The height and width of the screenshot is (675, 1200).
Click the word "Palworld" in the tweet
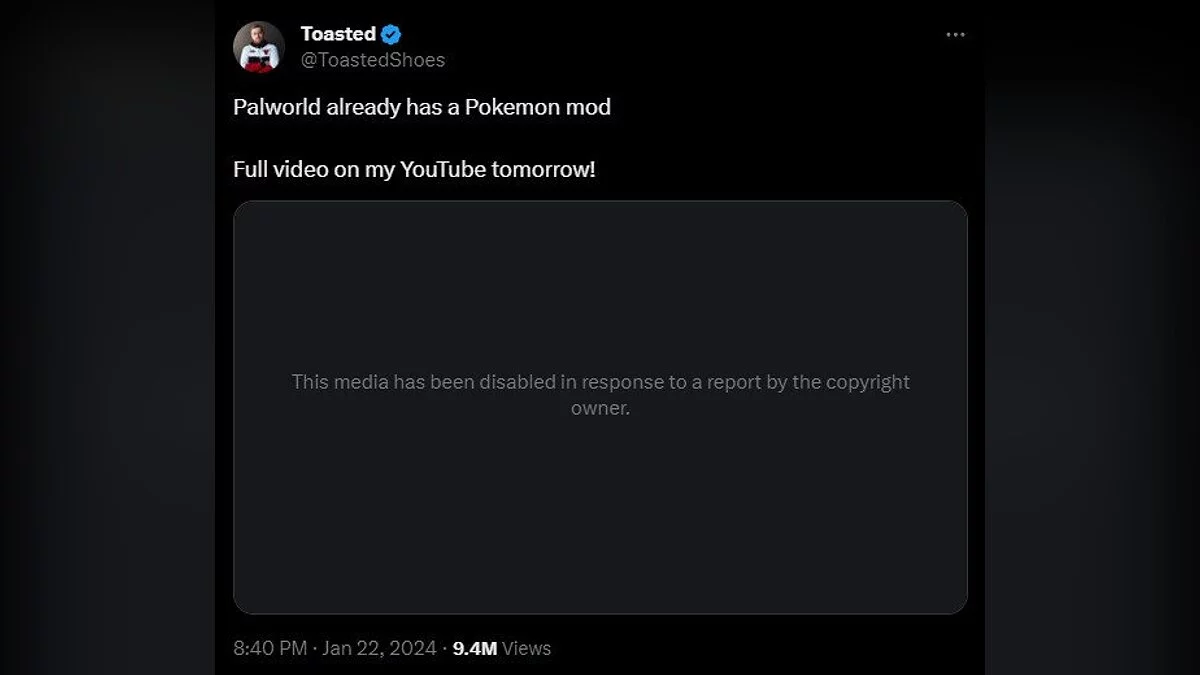click(276, 107)
